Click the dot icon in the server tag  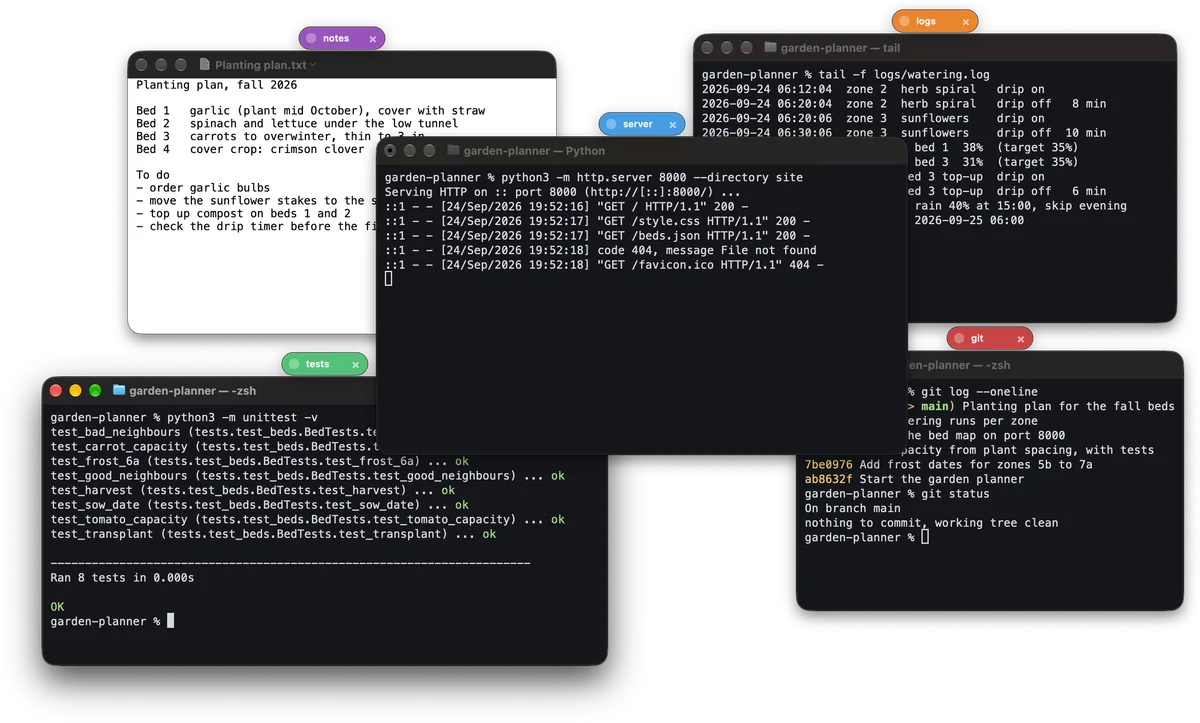pos(611,125)
